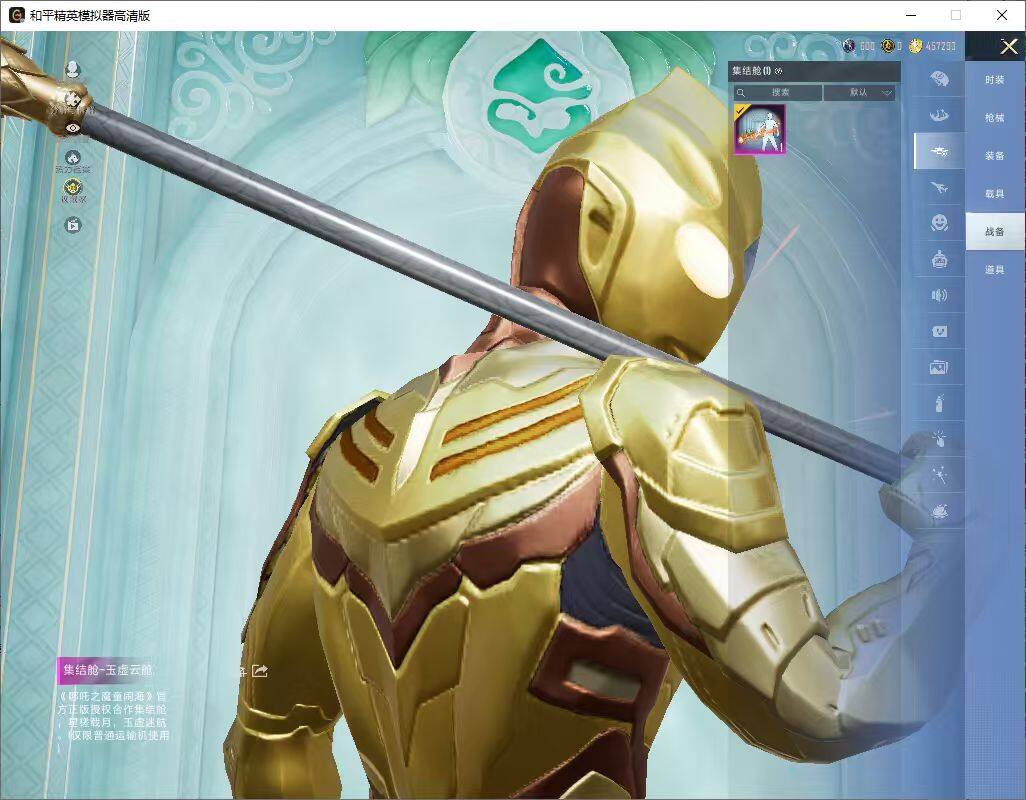Click the video playback icon at left
The height and width of the screenshot is (800, 1026).
(73, 225)
